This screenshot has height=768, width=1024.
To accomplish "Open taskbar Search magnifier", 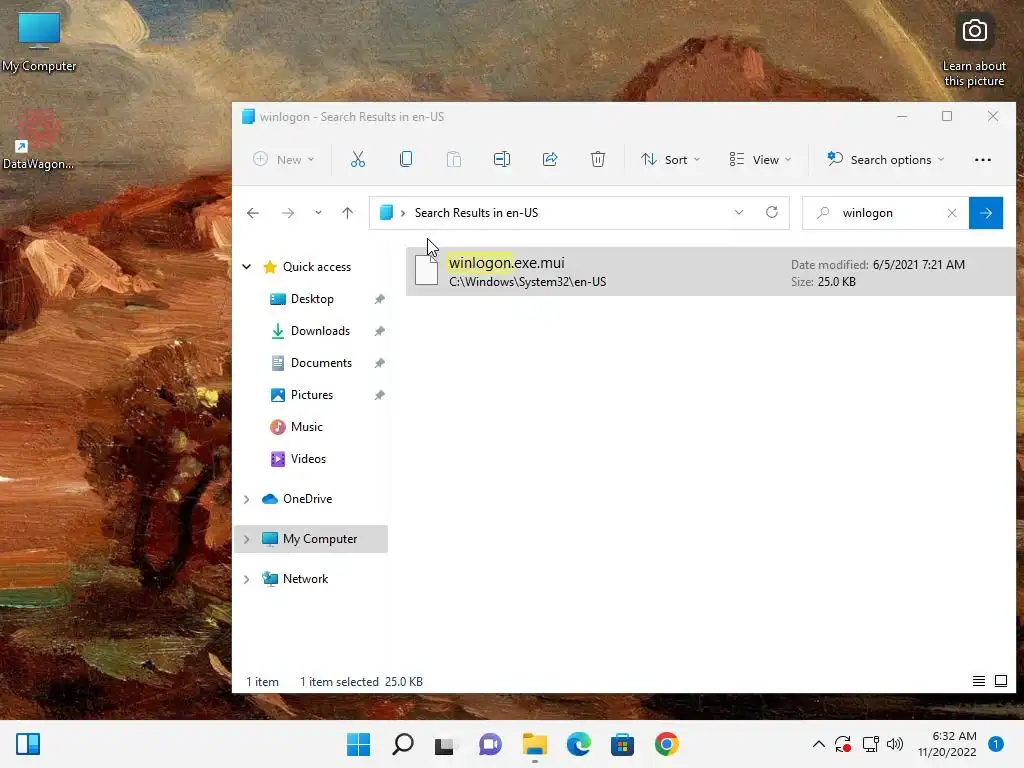I will [x=402, y=744].
